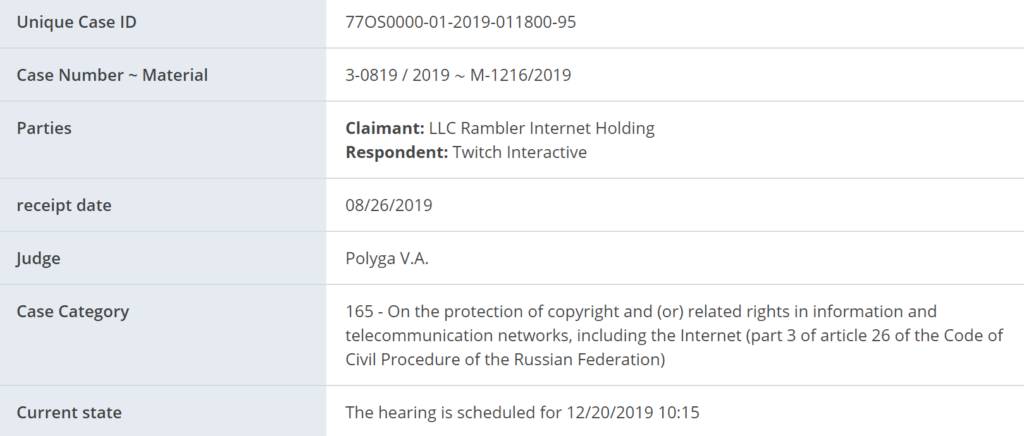Click the Case Category label
1024x436 pixels.
click(x=72, y=311)
